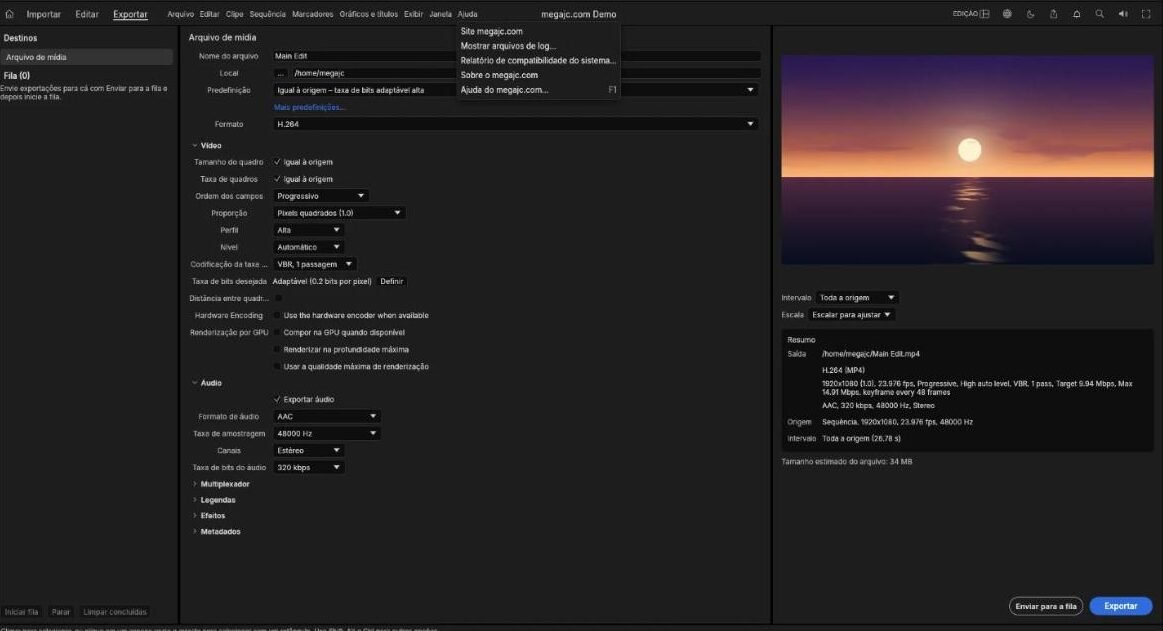This screenshot has width=1163, height=631.
Task: Open the Gráficos e títulos menu
Action: pos(369,14)
